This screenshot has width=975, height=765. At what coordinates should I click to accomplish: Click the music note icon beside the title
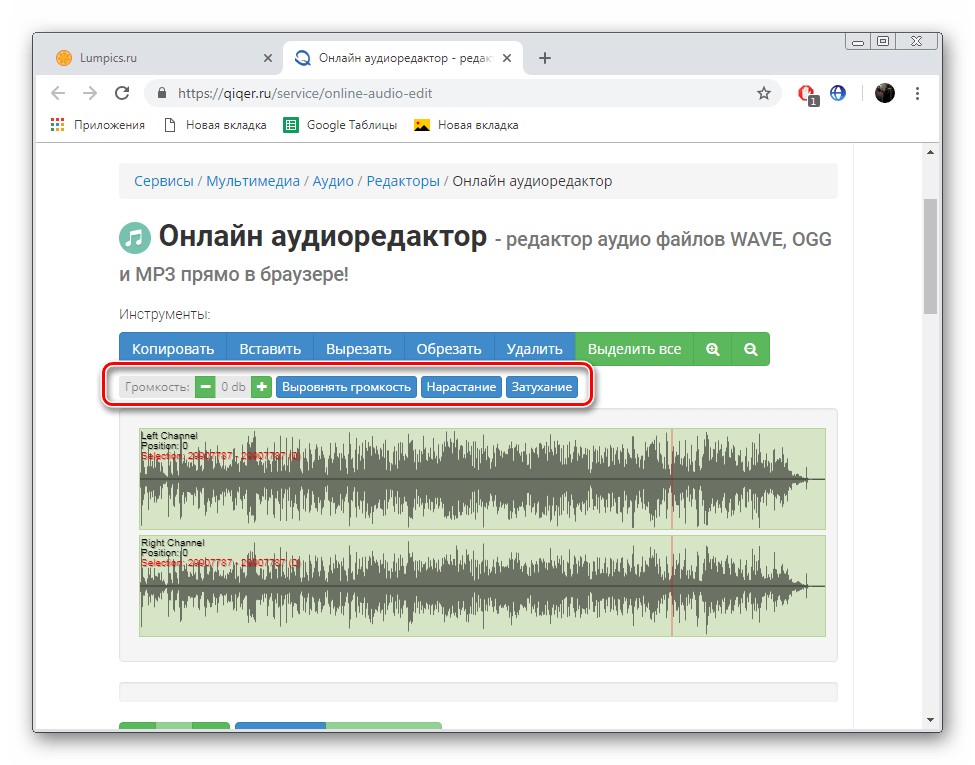137,238
